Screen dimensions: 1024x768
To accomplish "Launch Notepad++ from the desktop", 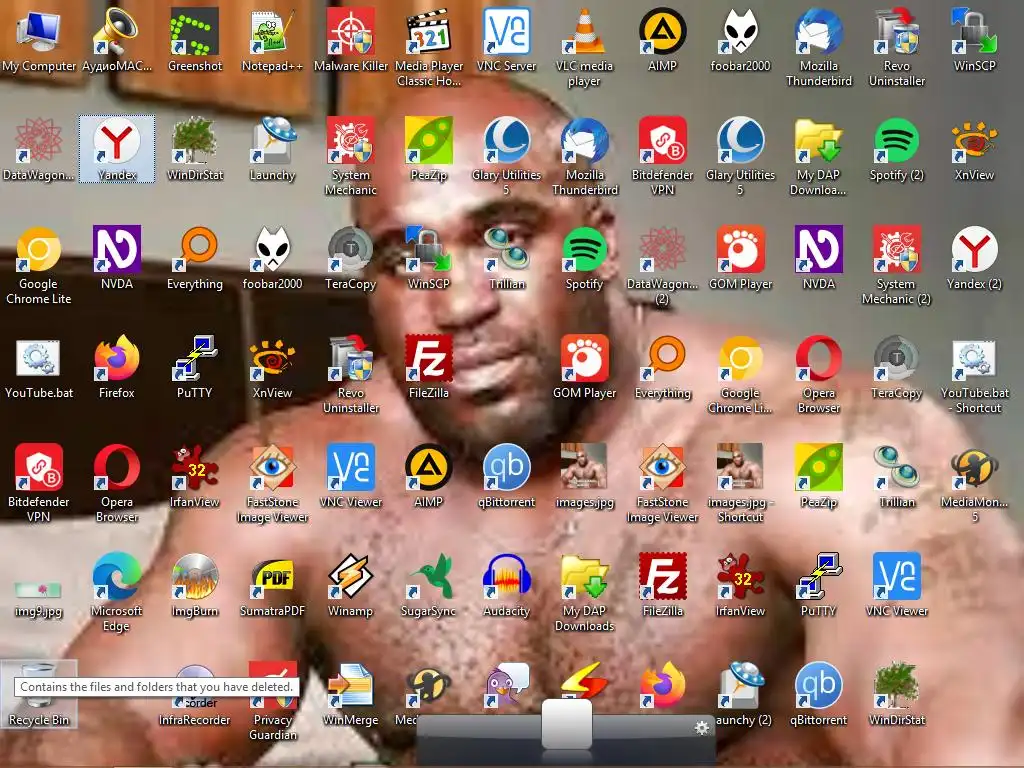I will [272, 40].
